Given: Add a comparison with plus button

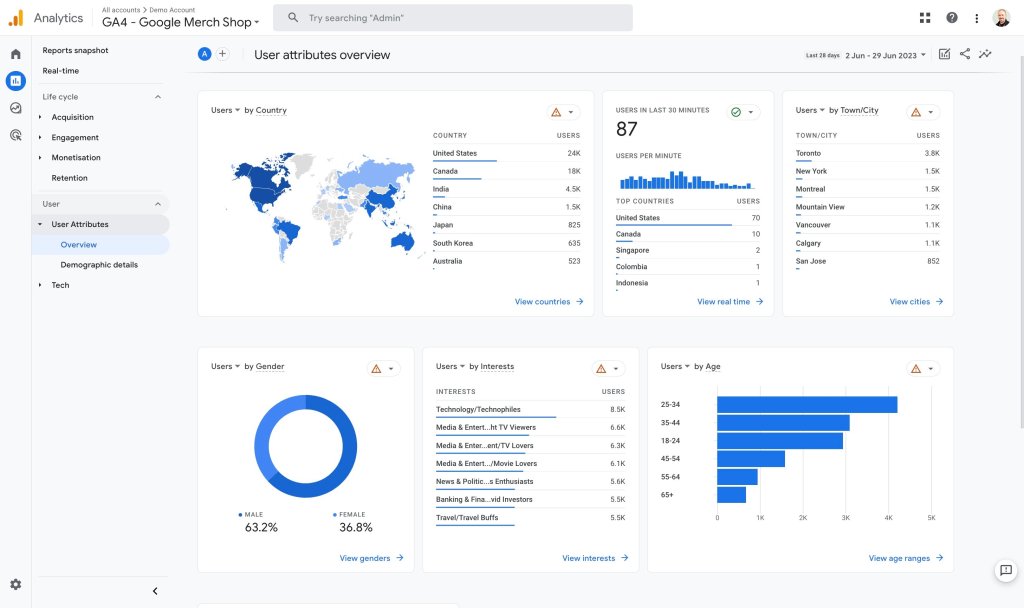Looking at the screenshot, I should click(223, 54).
